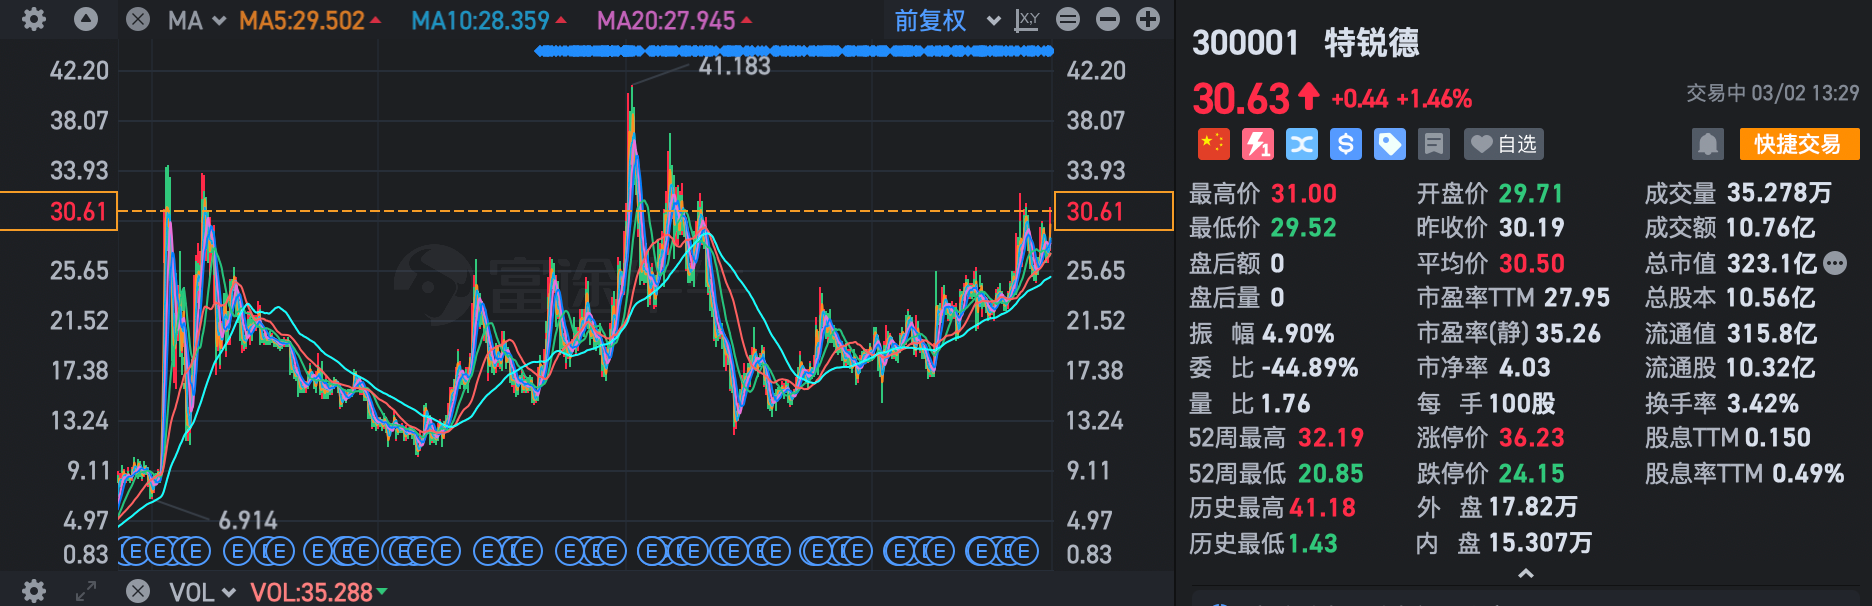Collapse main chart with up-arrow icon
Viewport: 1872px width, 606px height.
tap(86, 20)
